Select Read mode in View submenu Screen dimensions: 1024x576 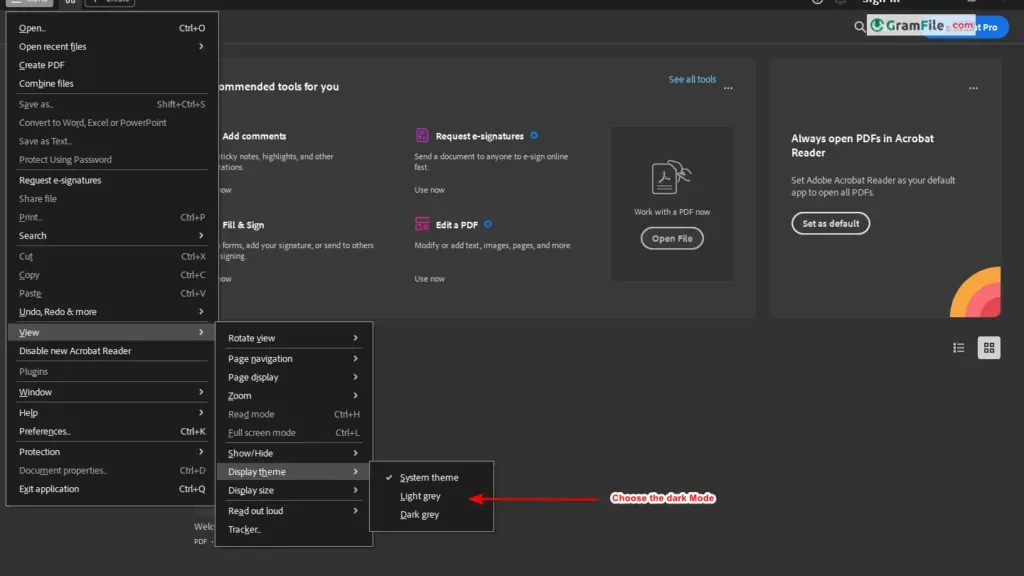[x=293, y=414]
